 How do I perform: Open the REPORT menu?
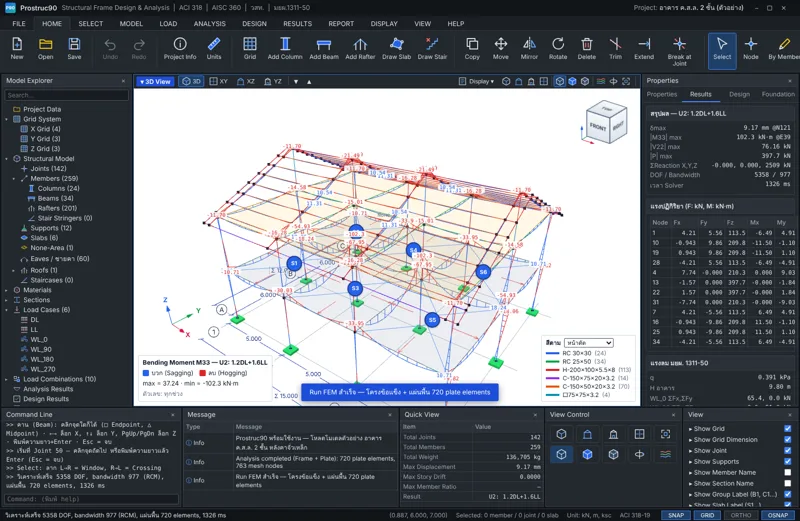click(x=341, y=23)
